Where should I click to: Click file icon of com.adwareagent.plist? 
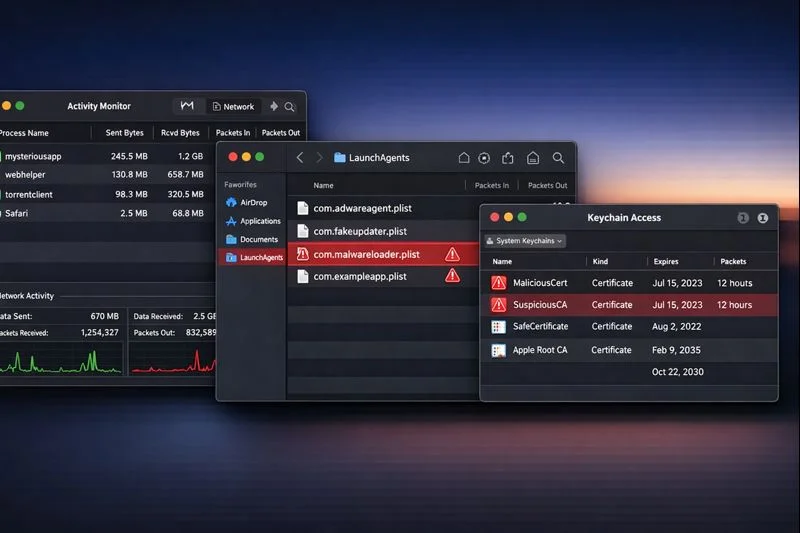click(x=303, y=208)
